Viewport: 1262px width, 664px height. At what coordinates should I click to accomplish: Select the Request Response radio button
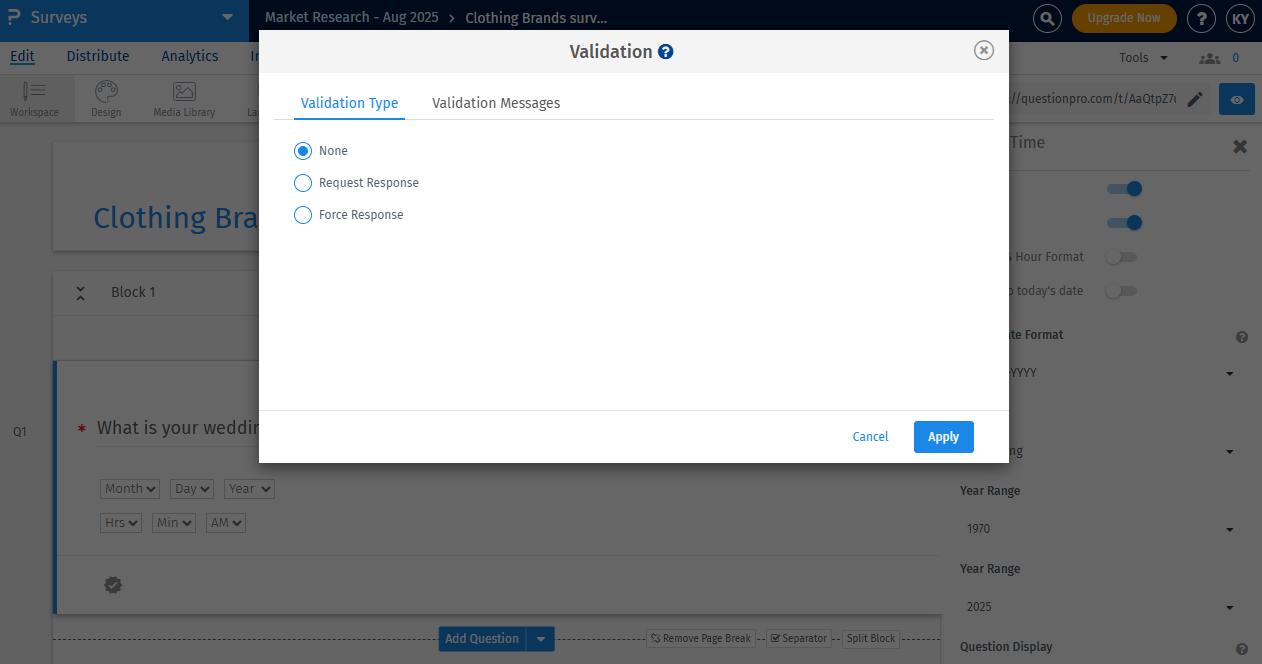coord(303,183)
